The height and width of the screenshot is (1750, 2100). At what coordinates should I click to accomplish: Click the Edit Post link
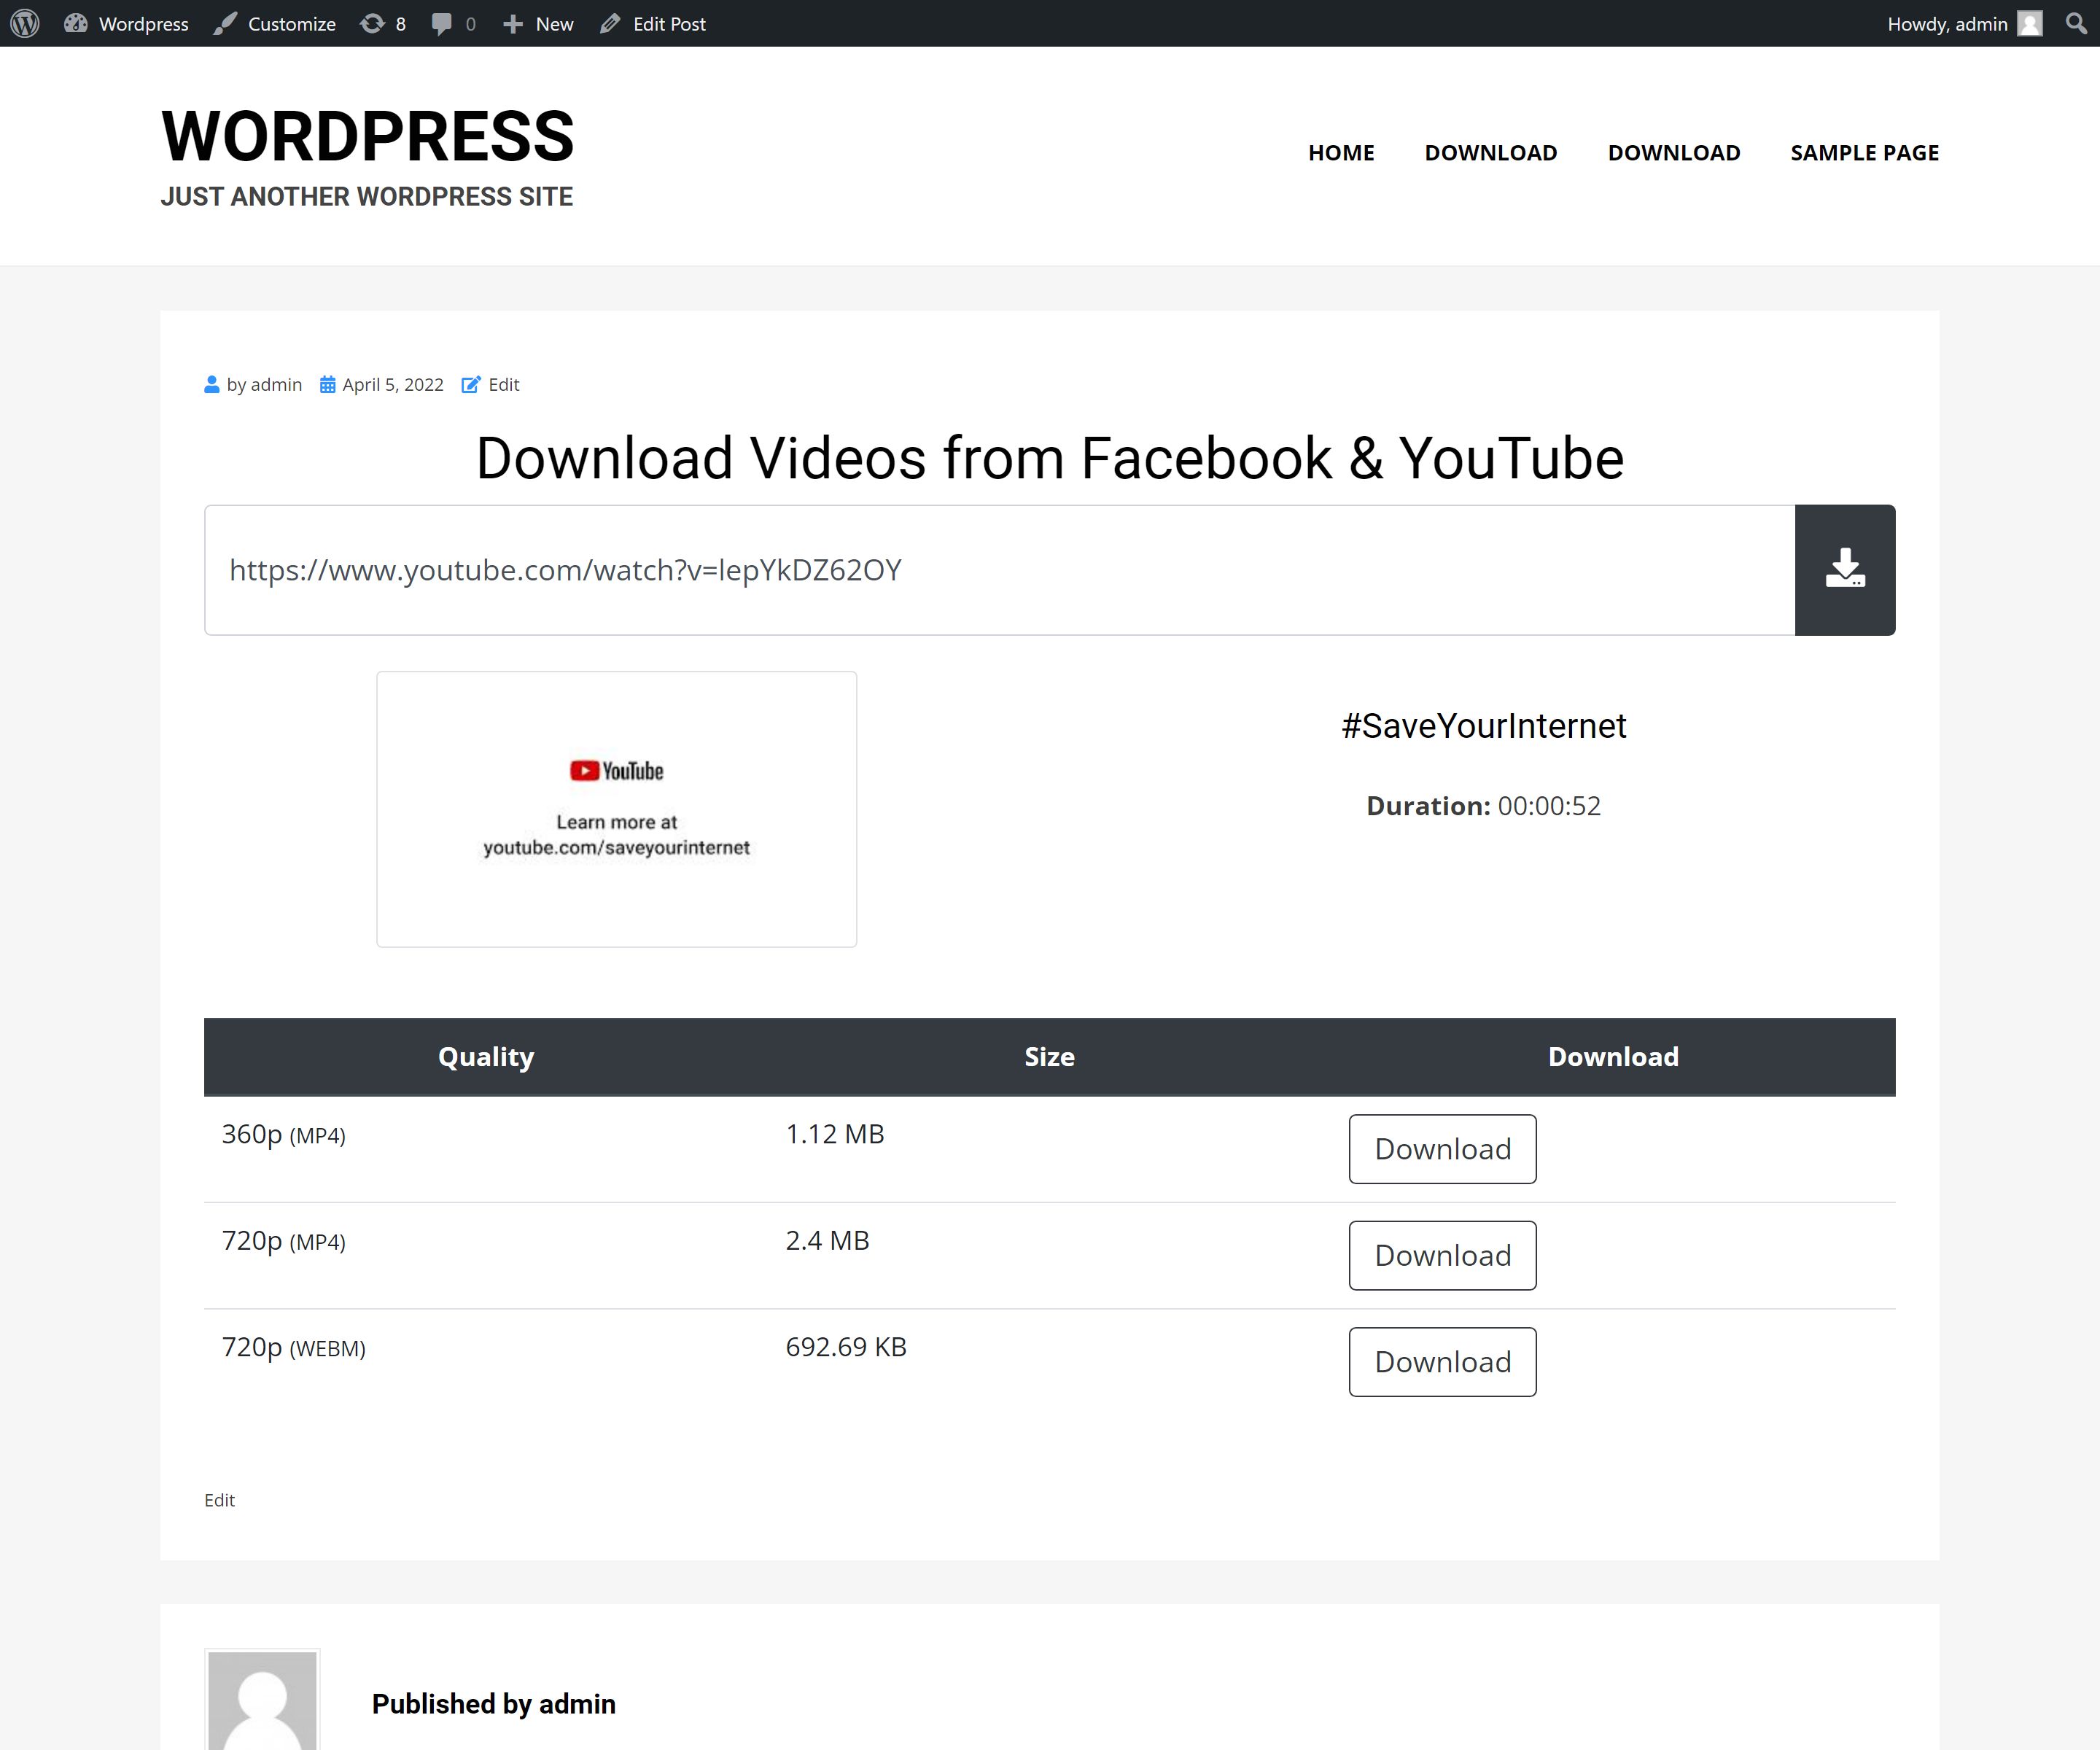point(653,24)
